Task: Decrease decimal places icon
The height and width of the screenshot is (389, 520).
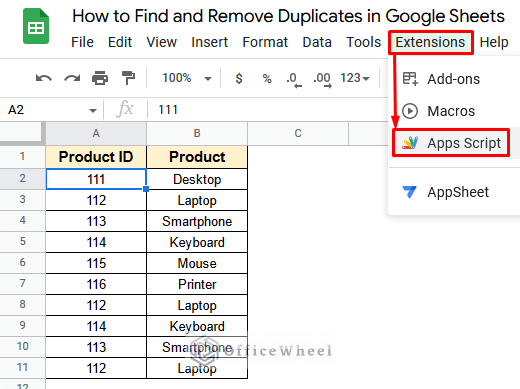Action: coord(294,80)
